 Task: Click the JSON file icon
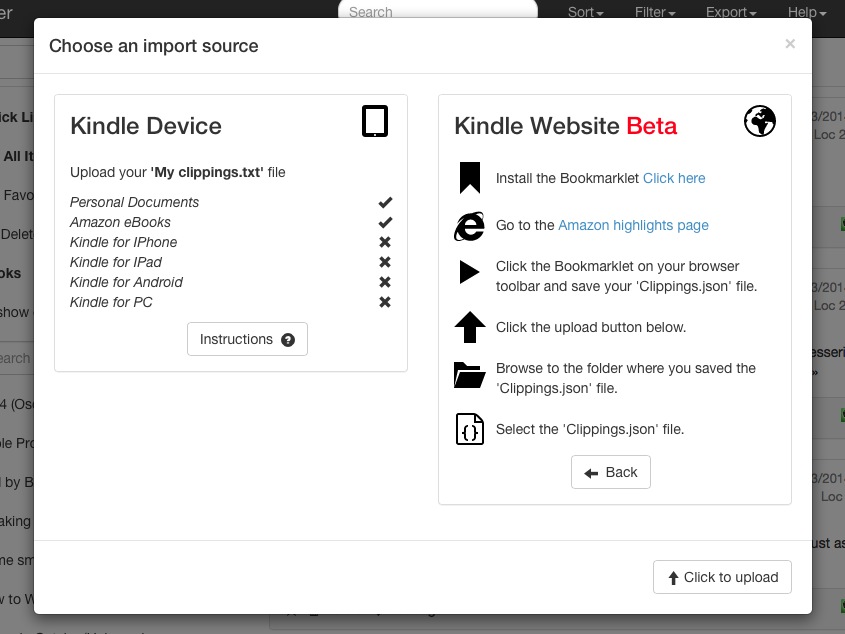pyautogui.click(x=469, y=429)
